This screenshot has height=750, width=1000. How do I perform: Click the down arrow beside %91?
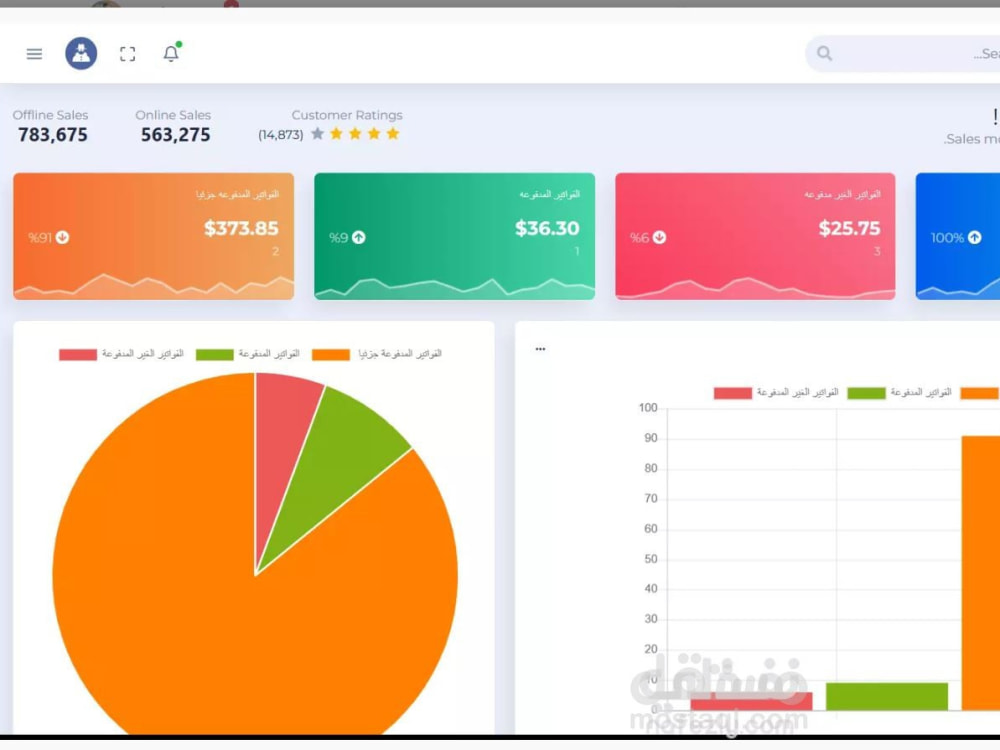pos(62,237)
